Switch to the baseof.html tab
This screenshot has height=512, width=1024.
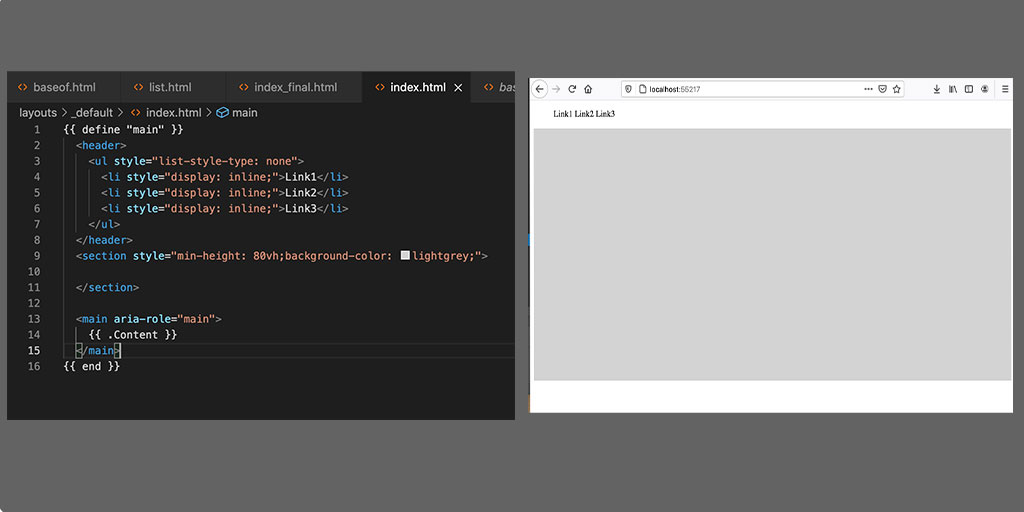coord(64,88)
